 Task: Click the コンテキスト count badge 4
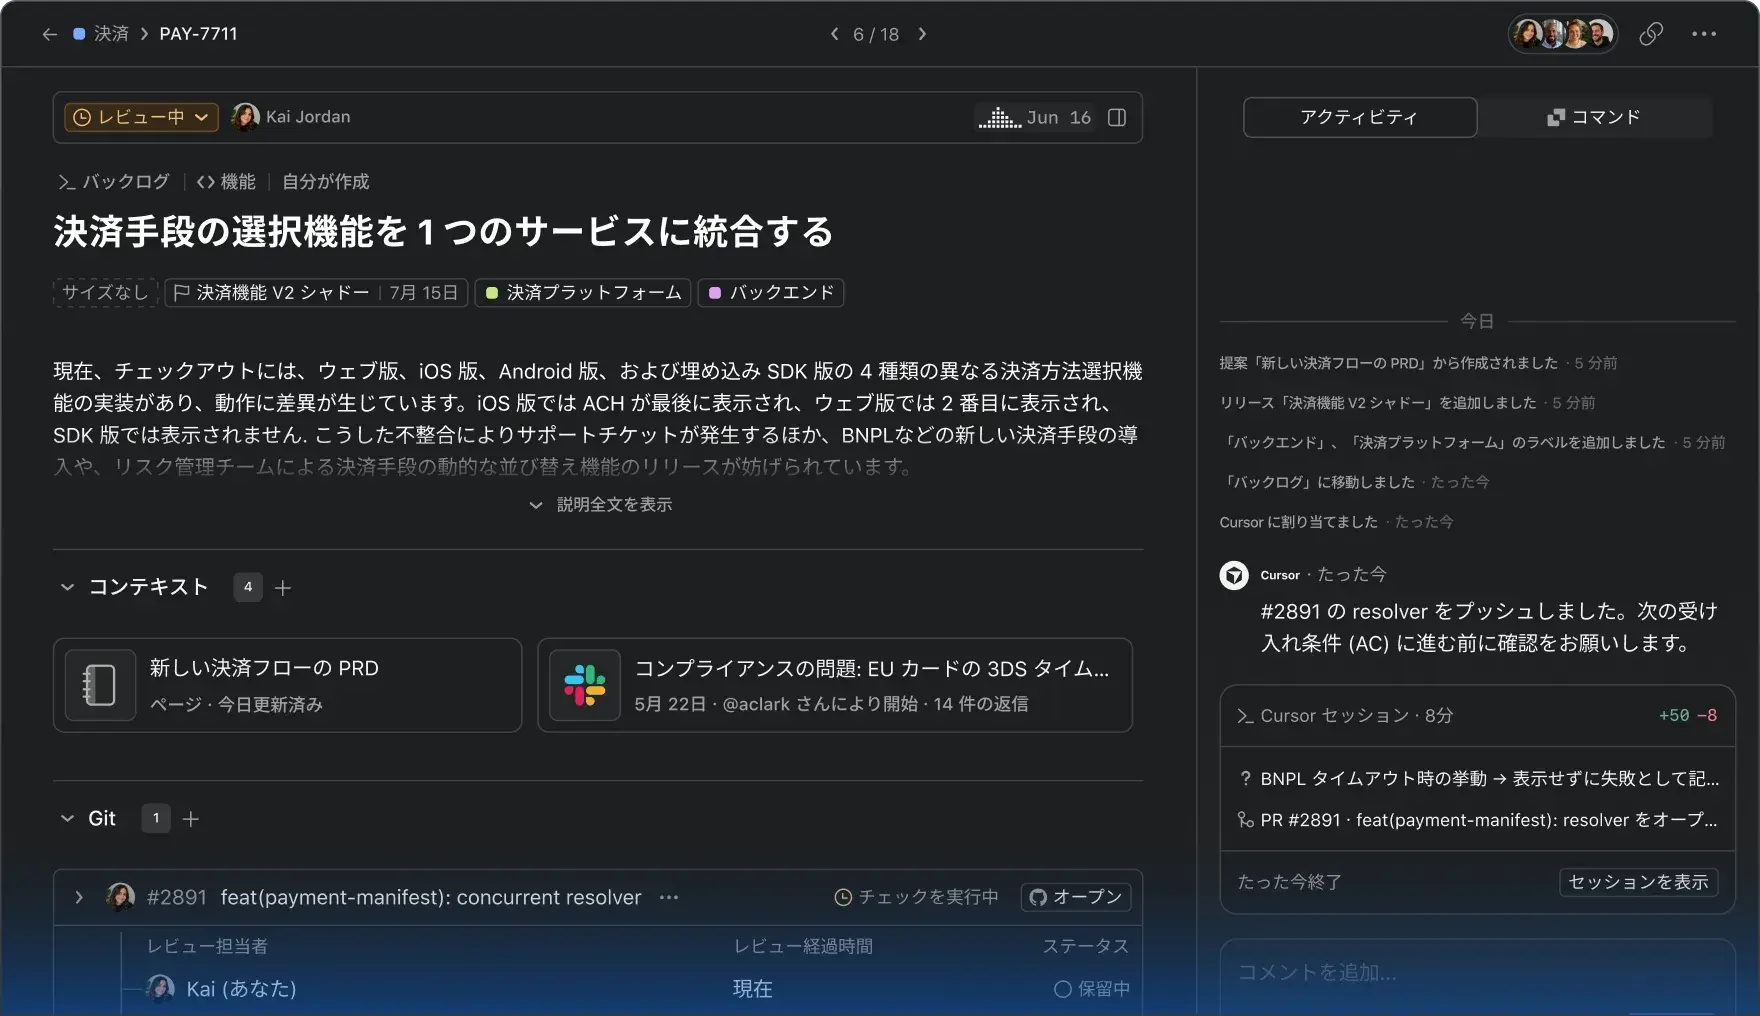[x=248, y=587]
